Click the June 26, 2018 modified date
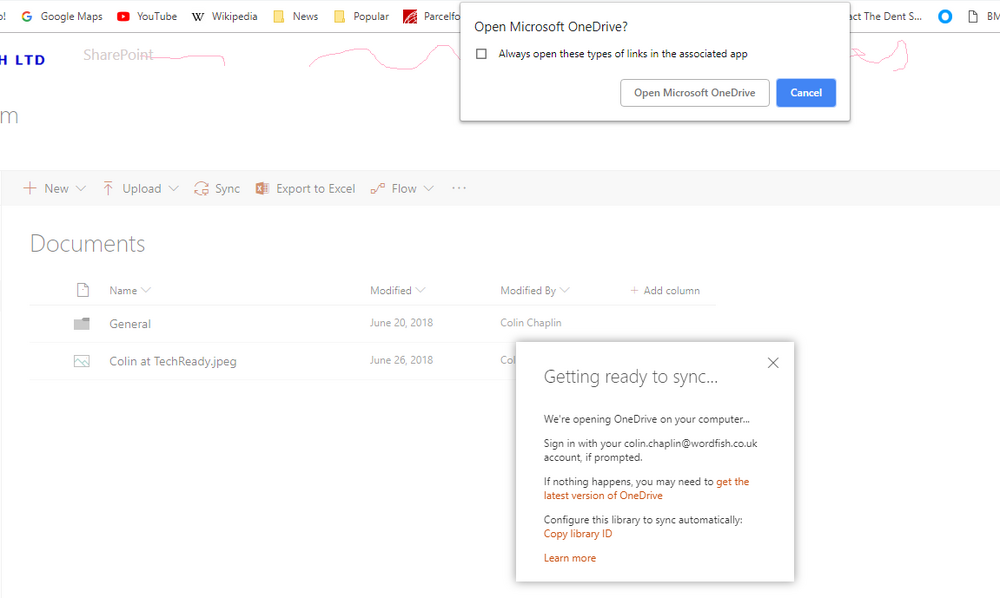The image size is (1000, 598). coord(401,360)
